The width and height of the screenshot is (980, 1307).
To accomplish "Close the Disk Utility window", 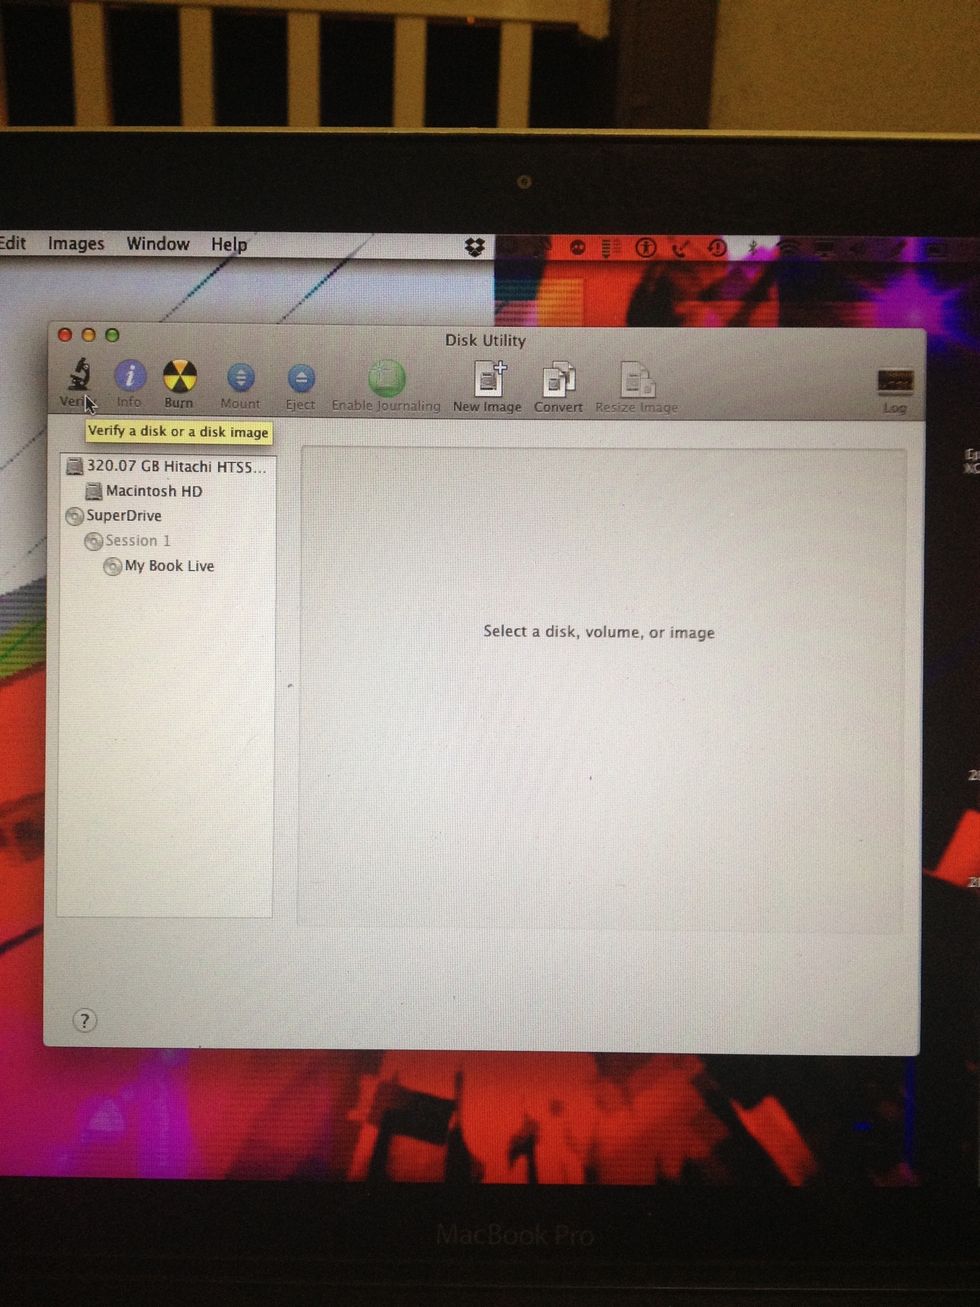I will pos(65,335).
